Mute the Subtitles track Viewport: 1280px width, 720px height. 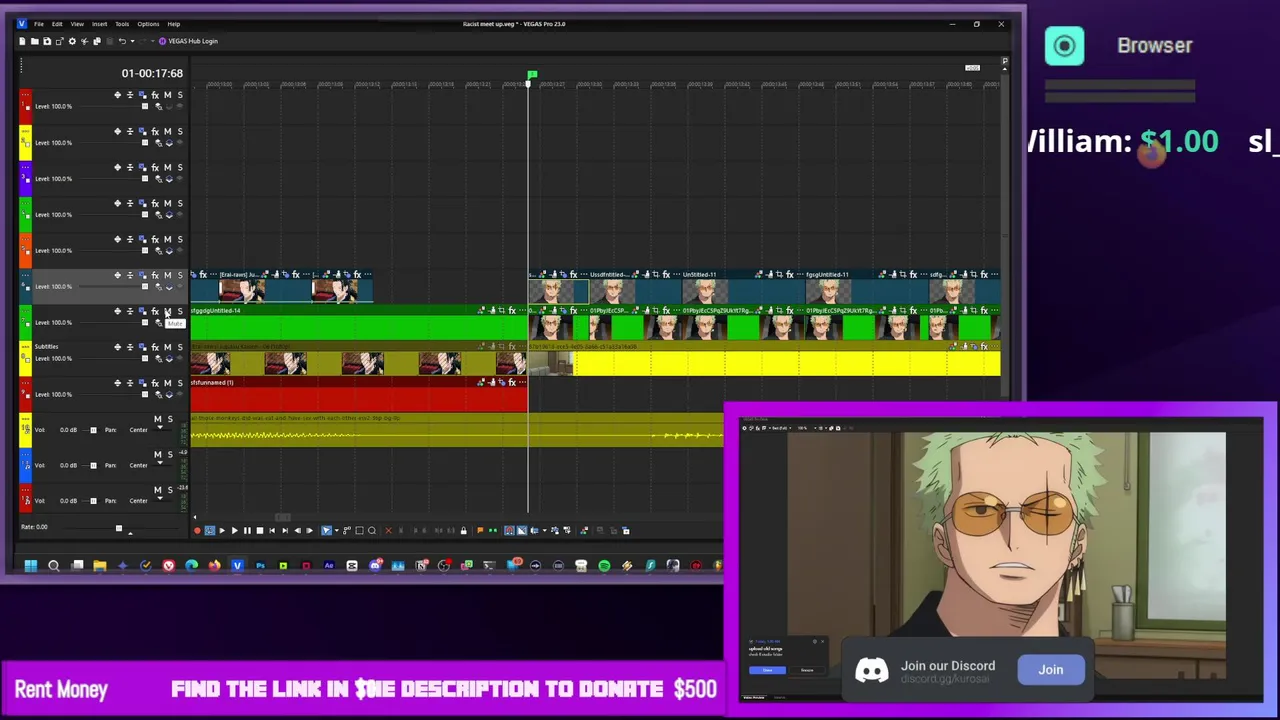click(167, 347)
